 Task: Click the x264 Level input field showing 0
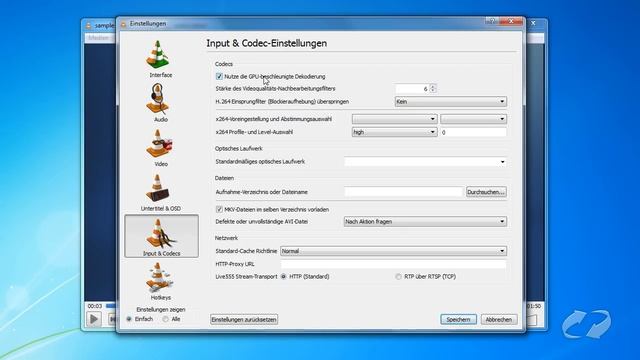pyautogui.click(x=473, y=132)
